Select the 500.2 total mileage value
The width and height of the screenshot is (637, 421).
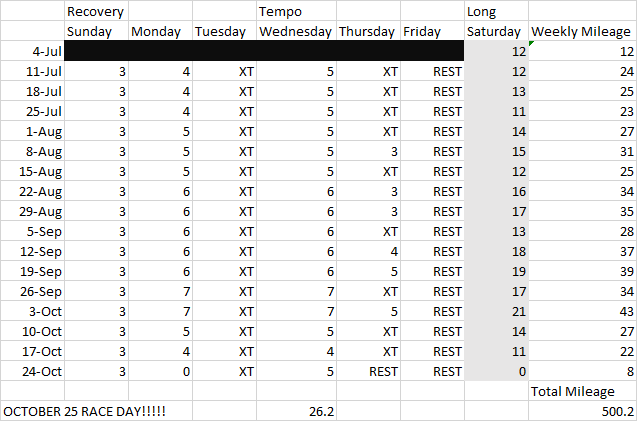click(582, 411)
